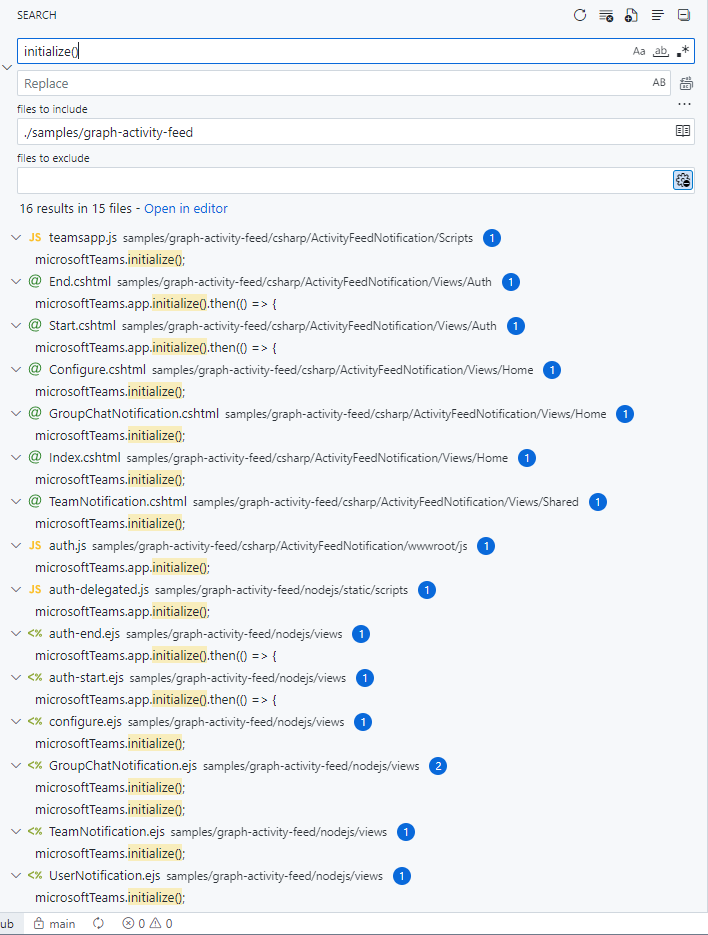This screenshot has width=708, height=935.
Task: Enable search only in open editors
Action: point(682,130)
